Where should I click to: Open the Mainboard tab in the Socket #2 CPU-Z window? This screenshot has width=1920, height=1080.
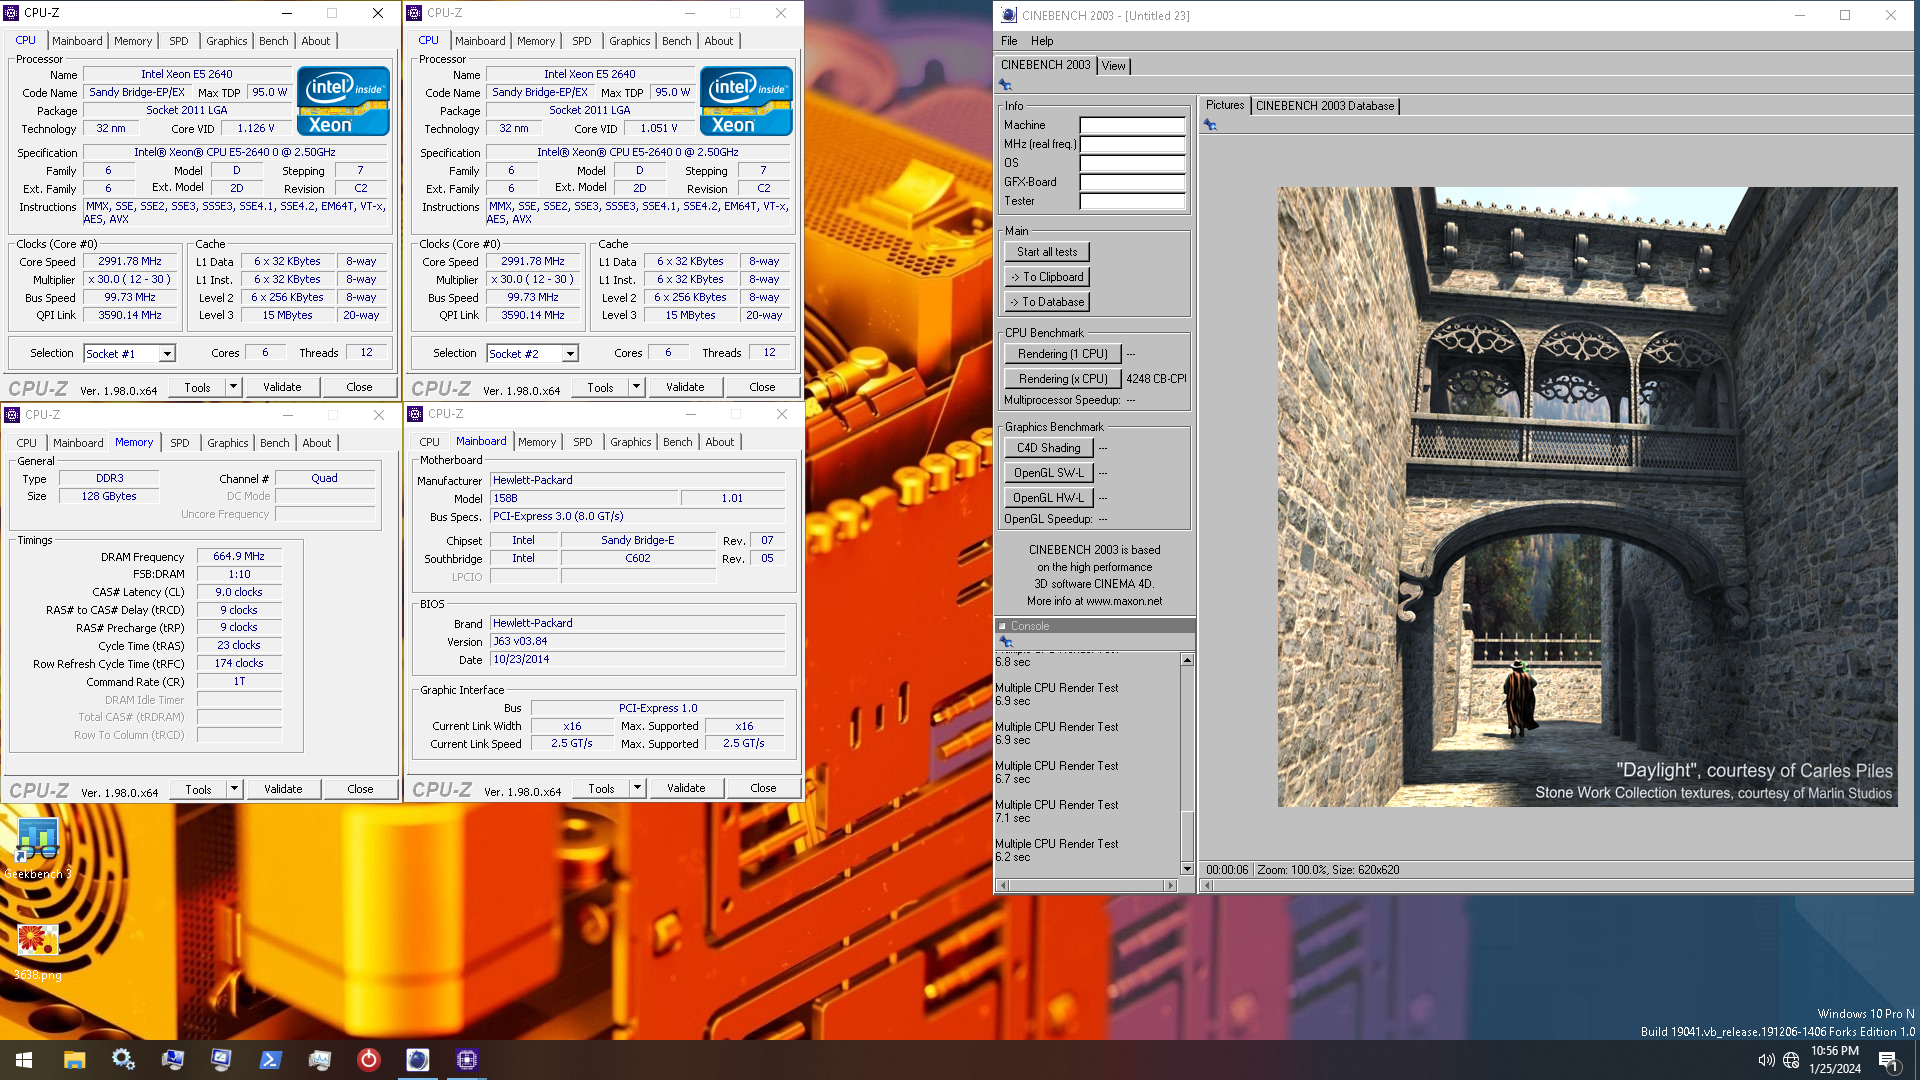click(x=480, y=41)
